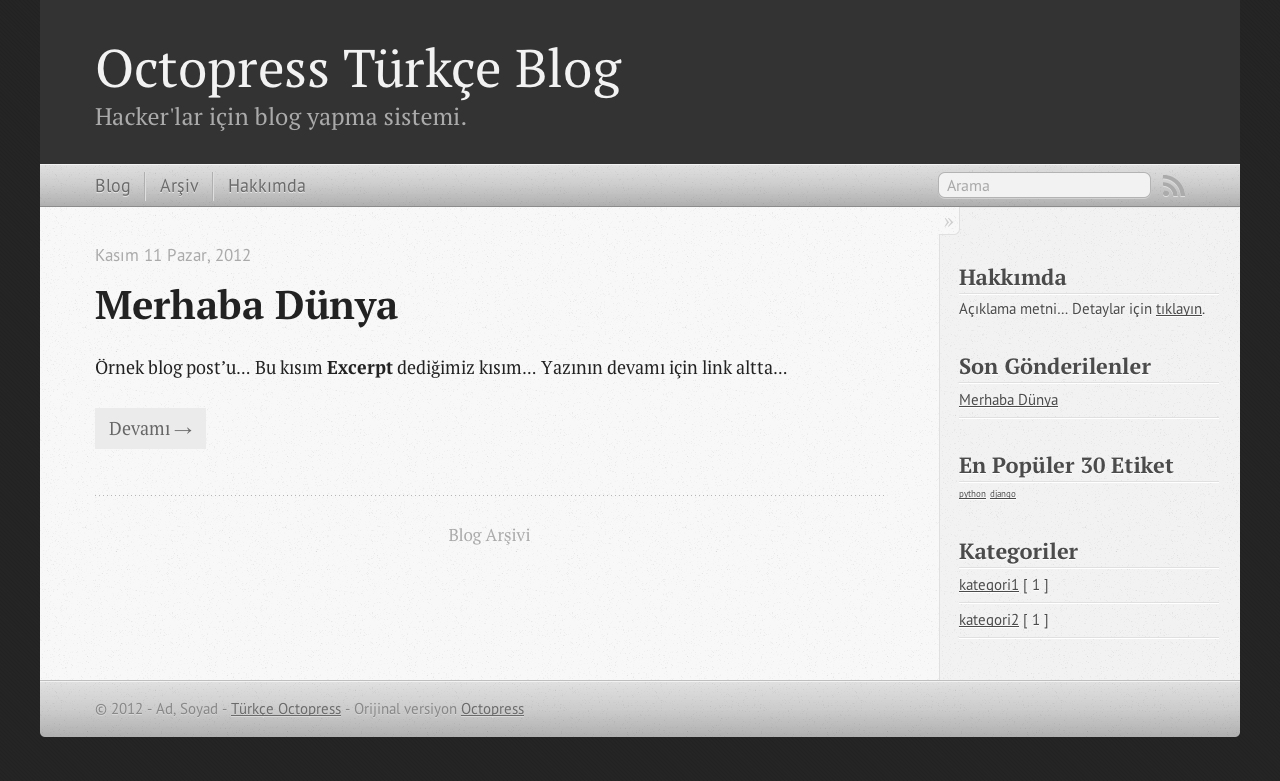Click the En Popüler 30 Etiket heading
1280x781 pixels.
tap(1066, 465)
